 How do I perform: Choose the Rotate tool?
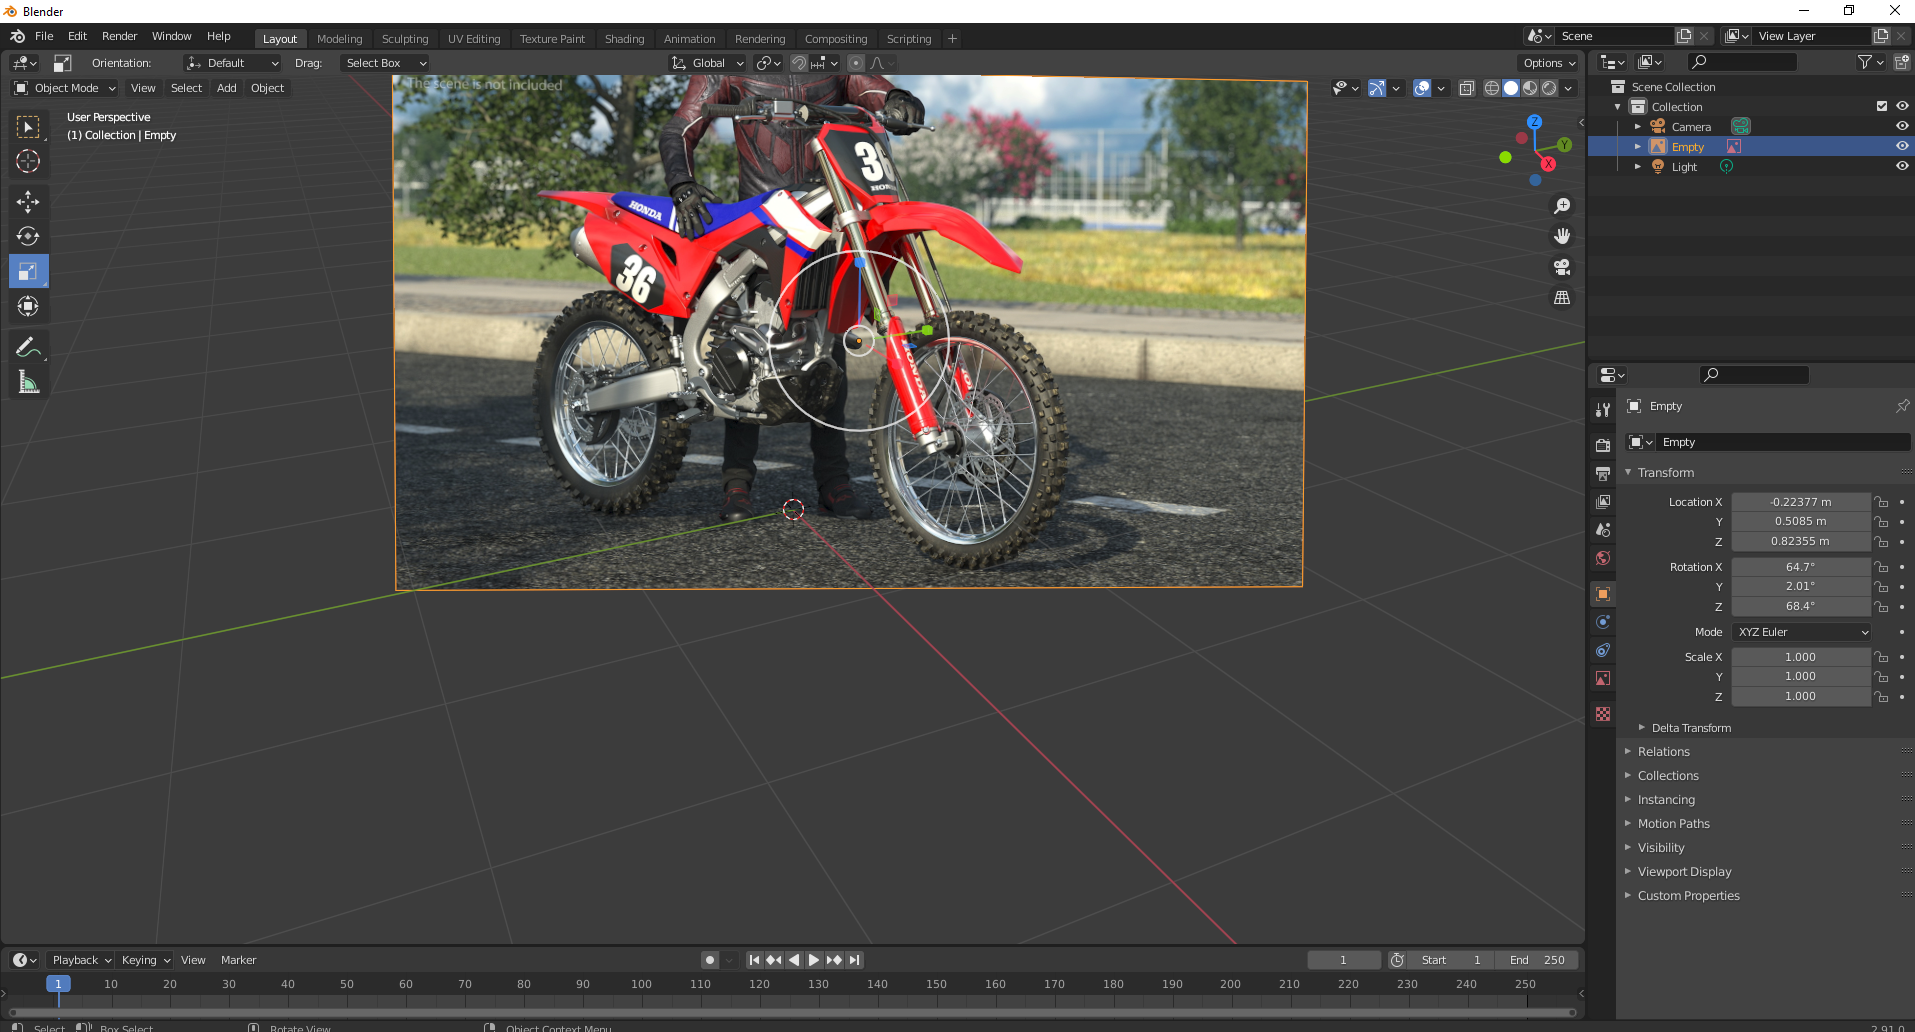pos(28,237)
